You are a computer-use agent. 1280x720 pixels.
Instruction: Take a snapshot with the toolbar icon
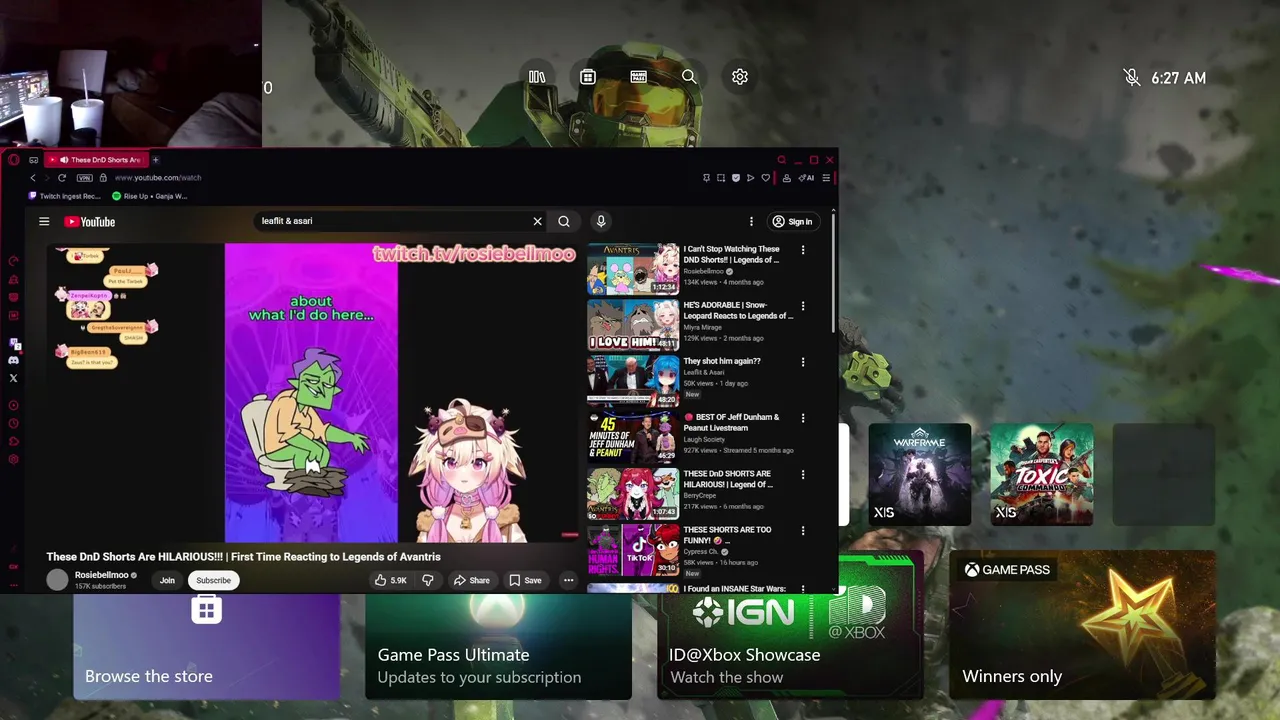click(721, 178)
